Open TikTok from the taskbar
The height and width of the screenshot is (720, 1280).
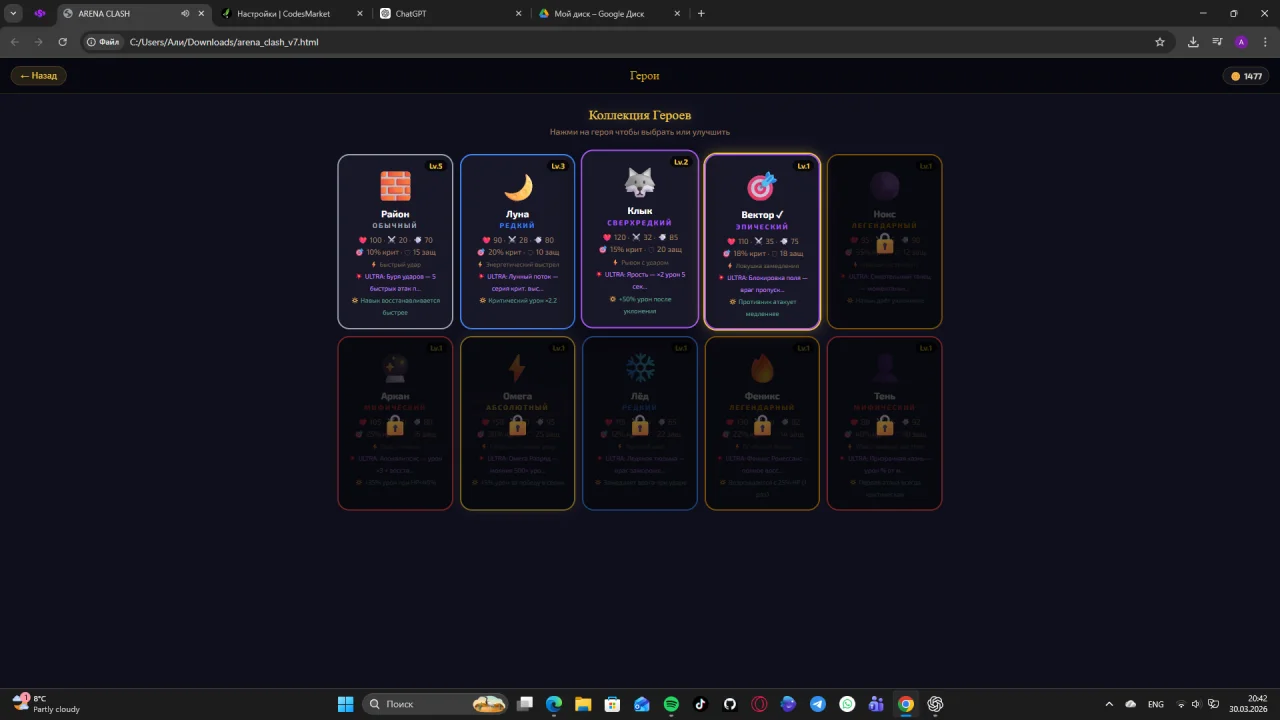(700, 704)
